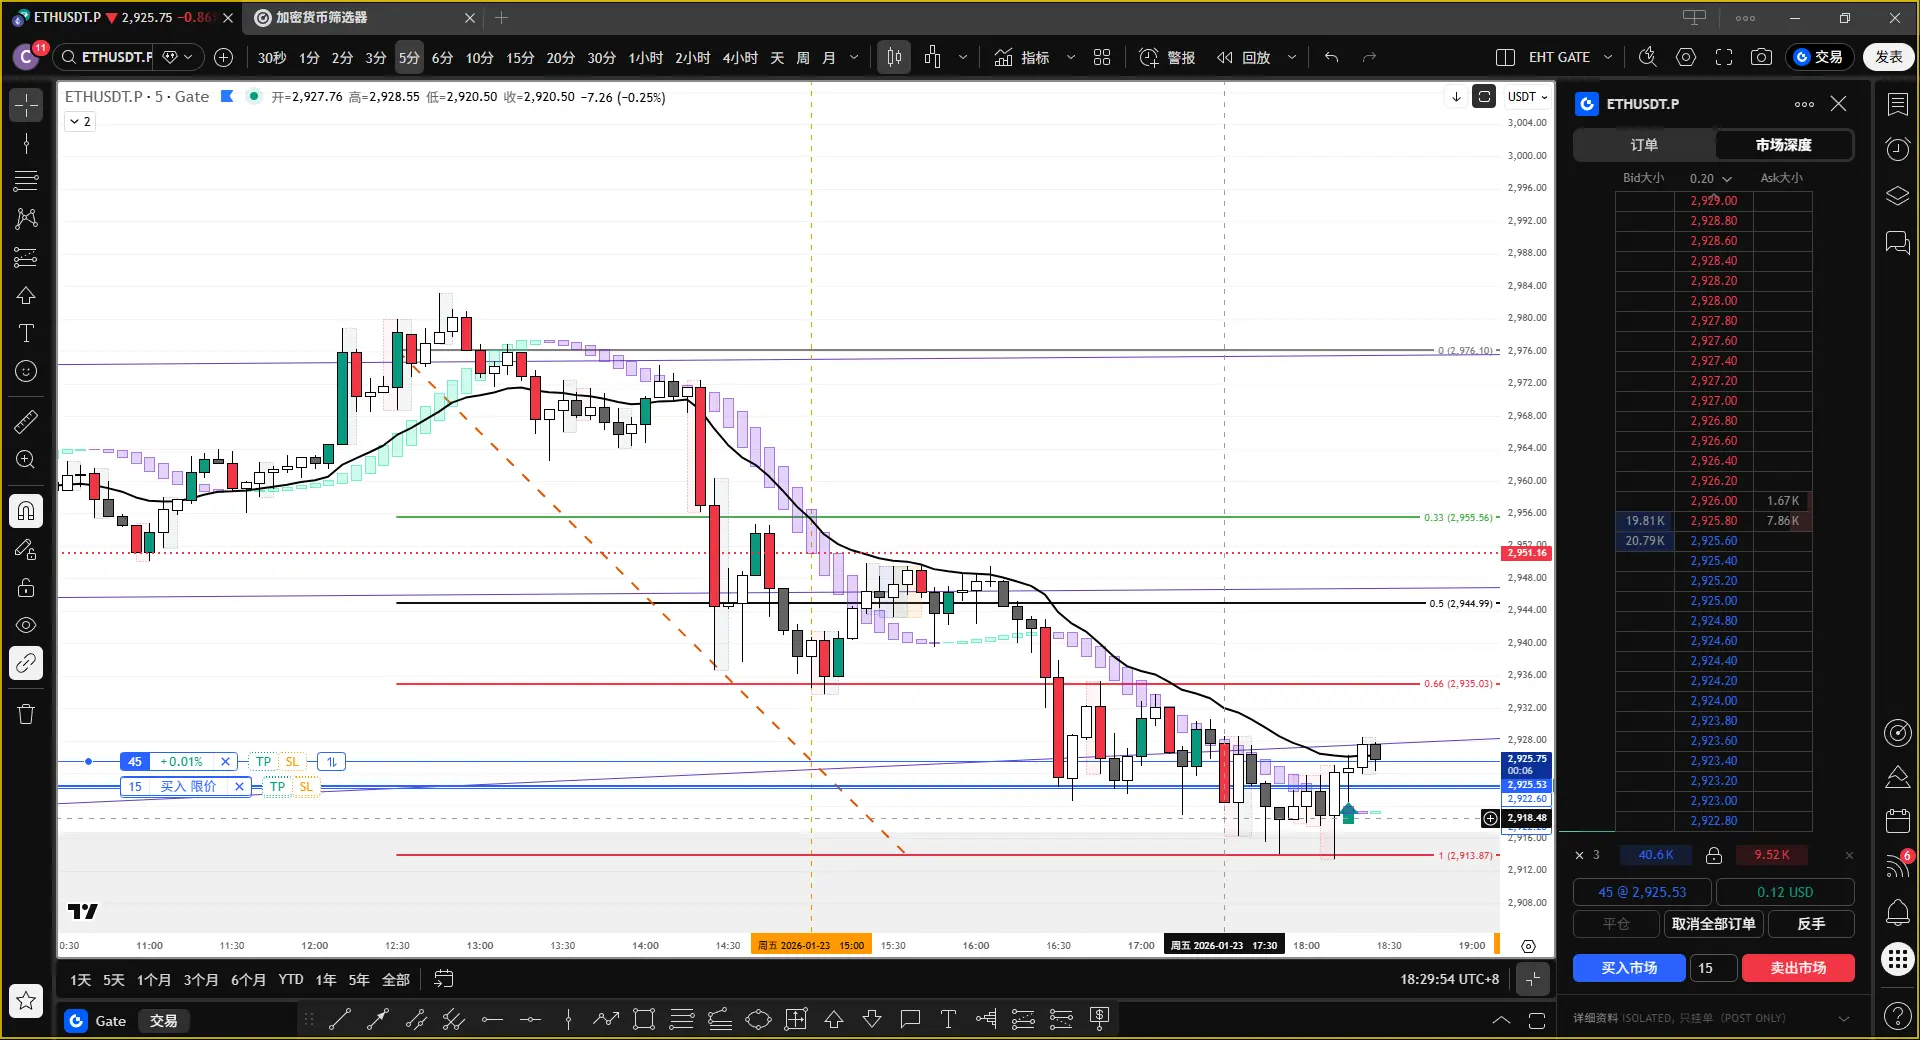The image size is (1920, 1040).
Task: Open the 交易 trading button in top toolbar
Action: point(1820,57)
